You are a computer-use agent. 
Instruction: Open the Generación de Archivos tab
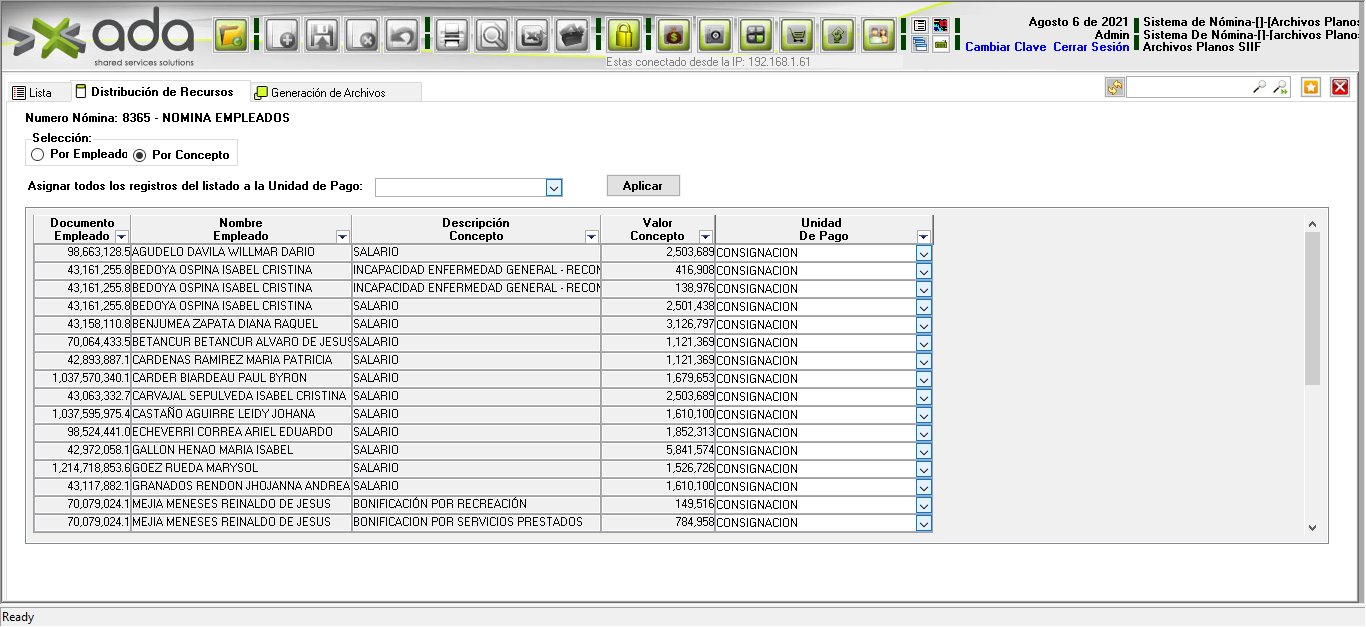pyautogui.click(x=327, y=93)
